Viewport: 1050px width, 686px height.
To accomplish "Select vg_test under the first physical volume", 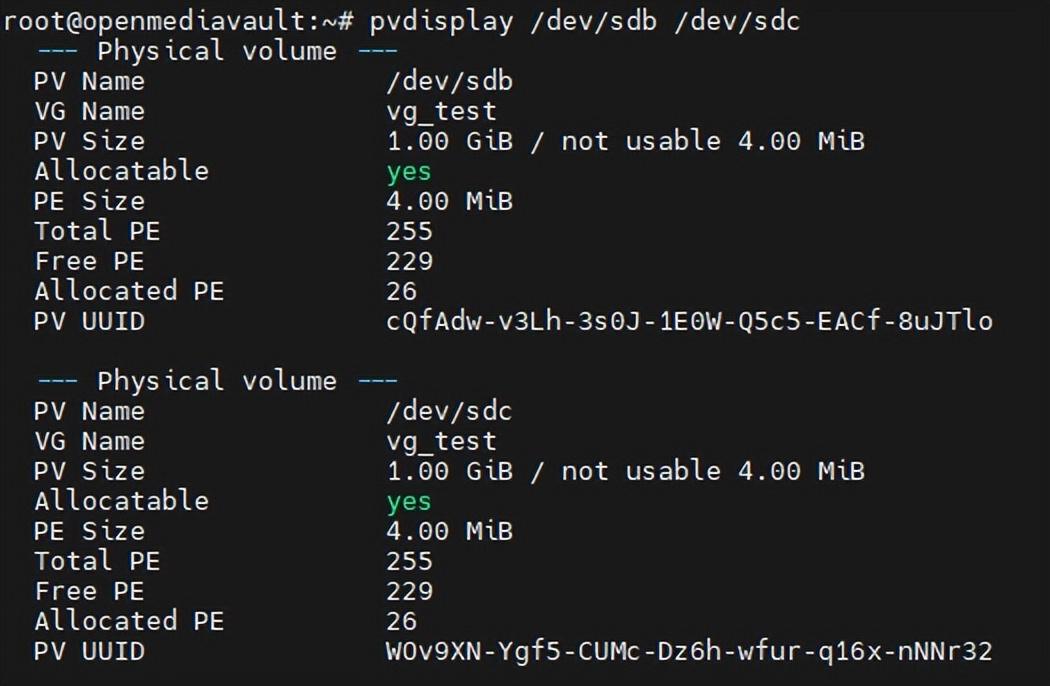I will 441,112.
